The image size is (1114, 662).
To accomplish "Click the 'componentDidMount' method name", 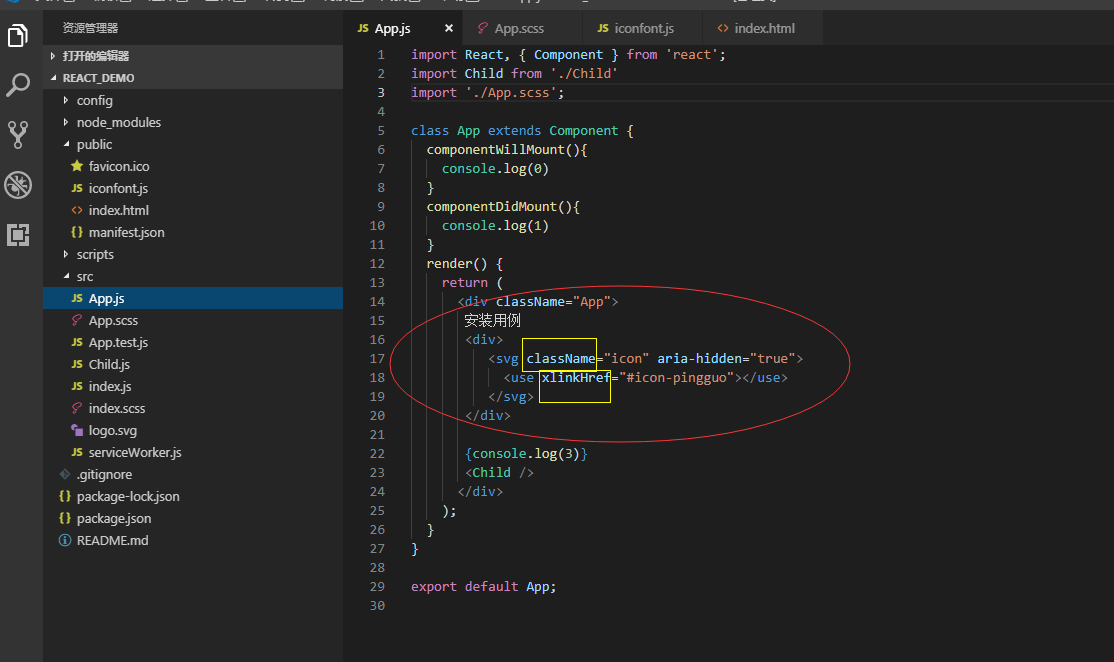I will tap(492, 207).
